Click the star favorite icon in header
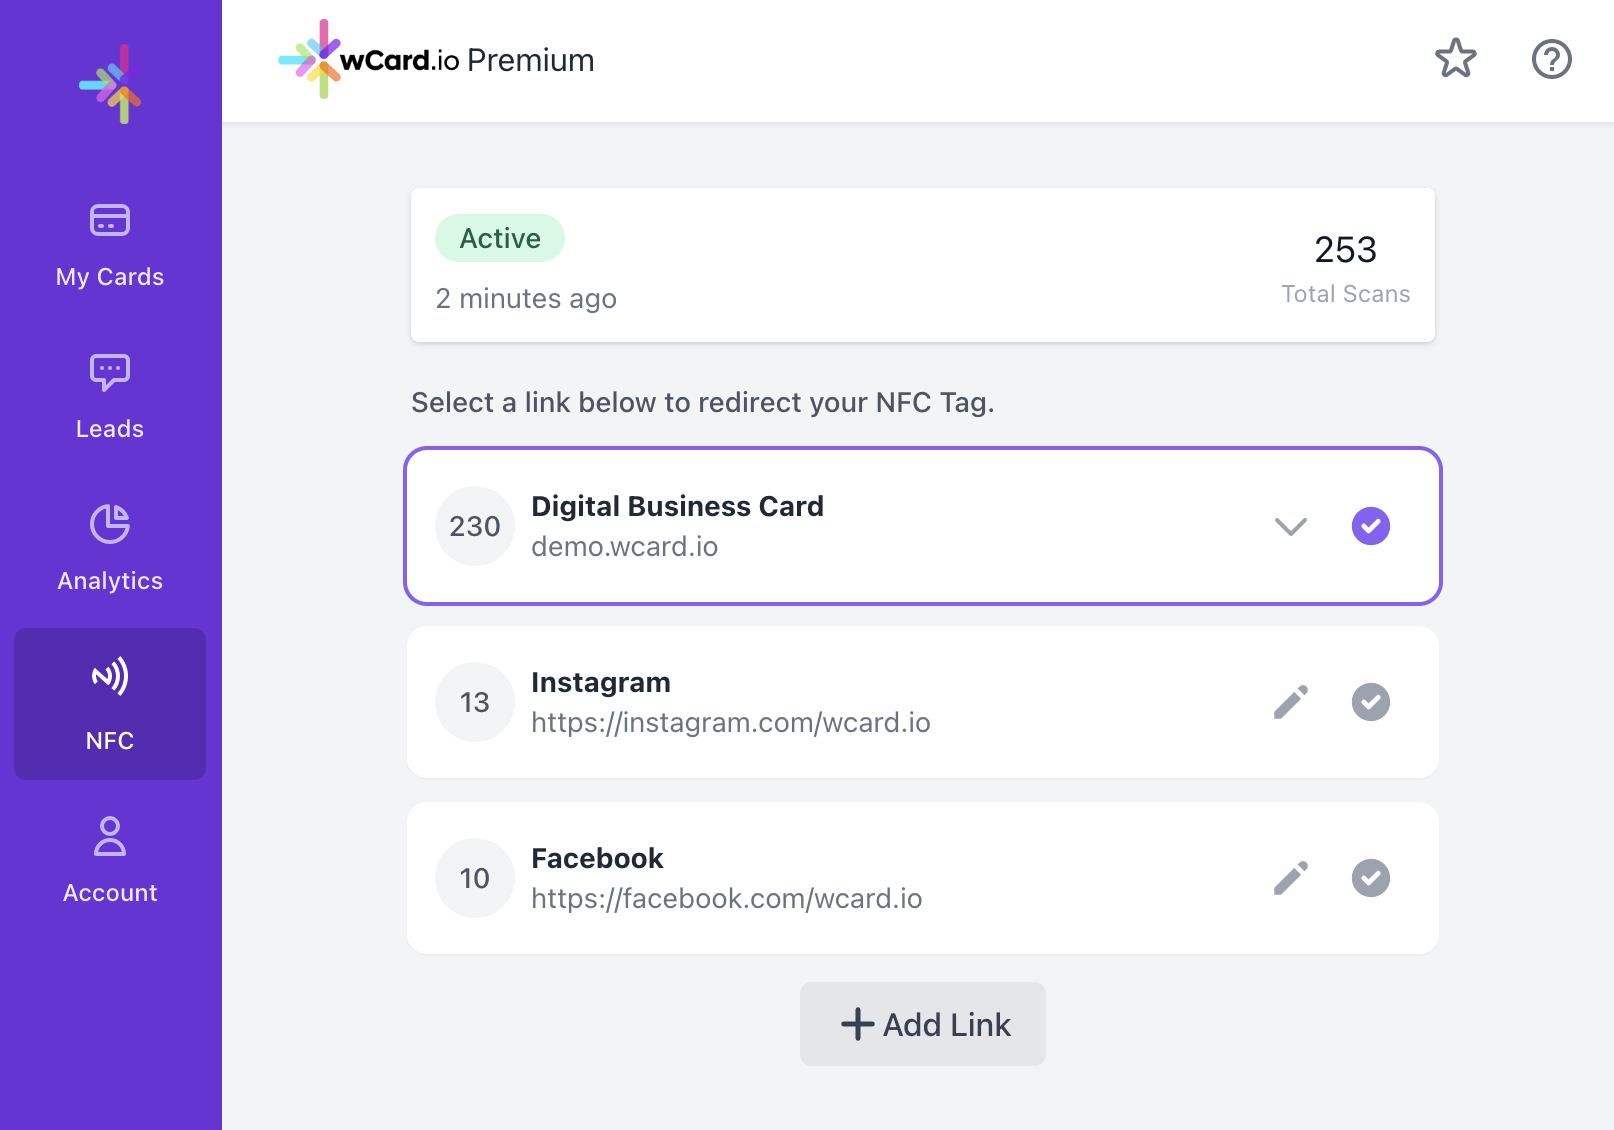 [1455, 59]
